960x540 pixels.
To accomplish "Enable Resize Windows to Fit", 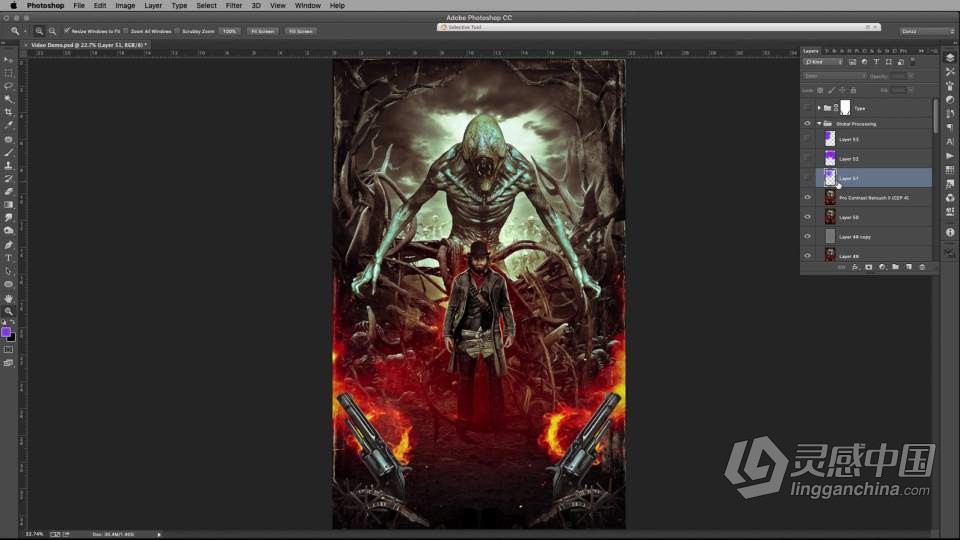I will coord(67,31).
